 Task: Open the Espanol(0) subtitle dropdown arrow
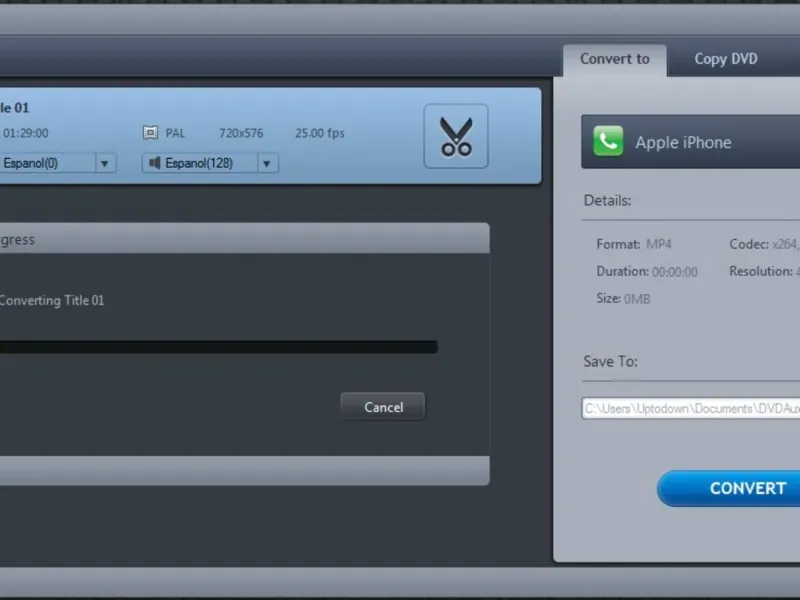coord(105,163)
